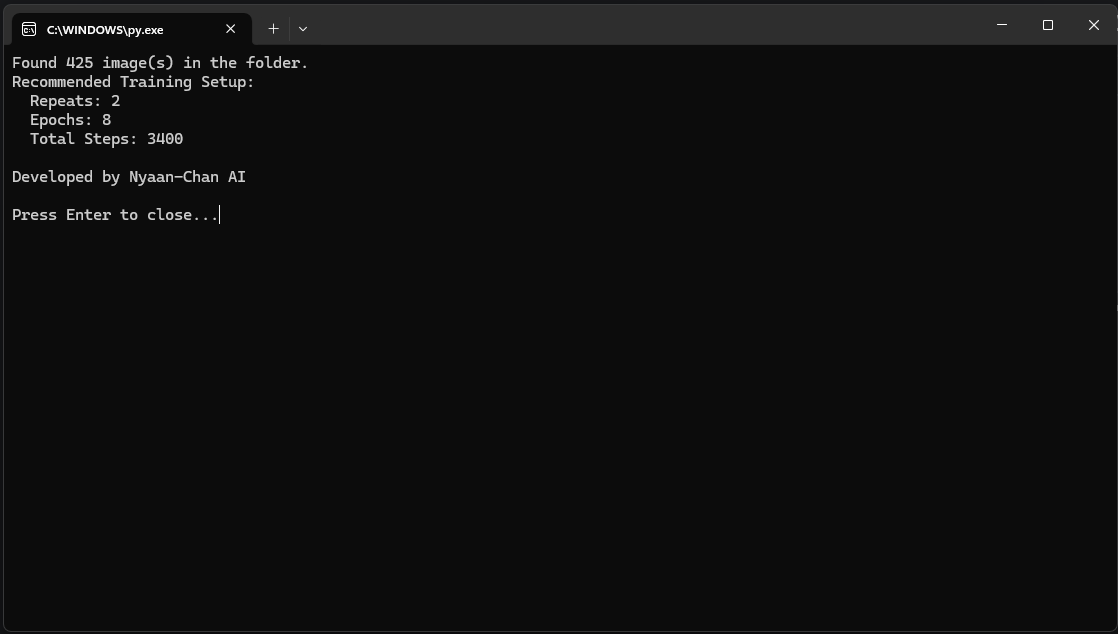Viewport: 1118px width, 634px height.
Task: Click the "Total Steps: 3400" line
Action: tap(106, 139)
